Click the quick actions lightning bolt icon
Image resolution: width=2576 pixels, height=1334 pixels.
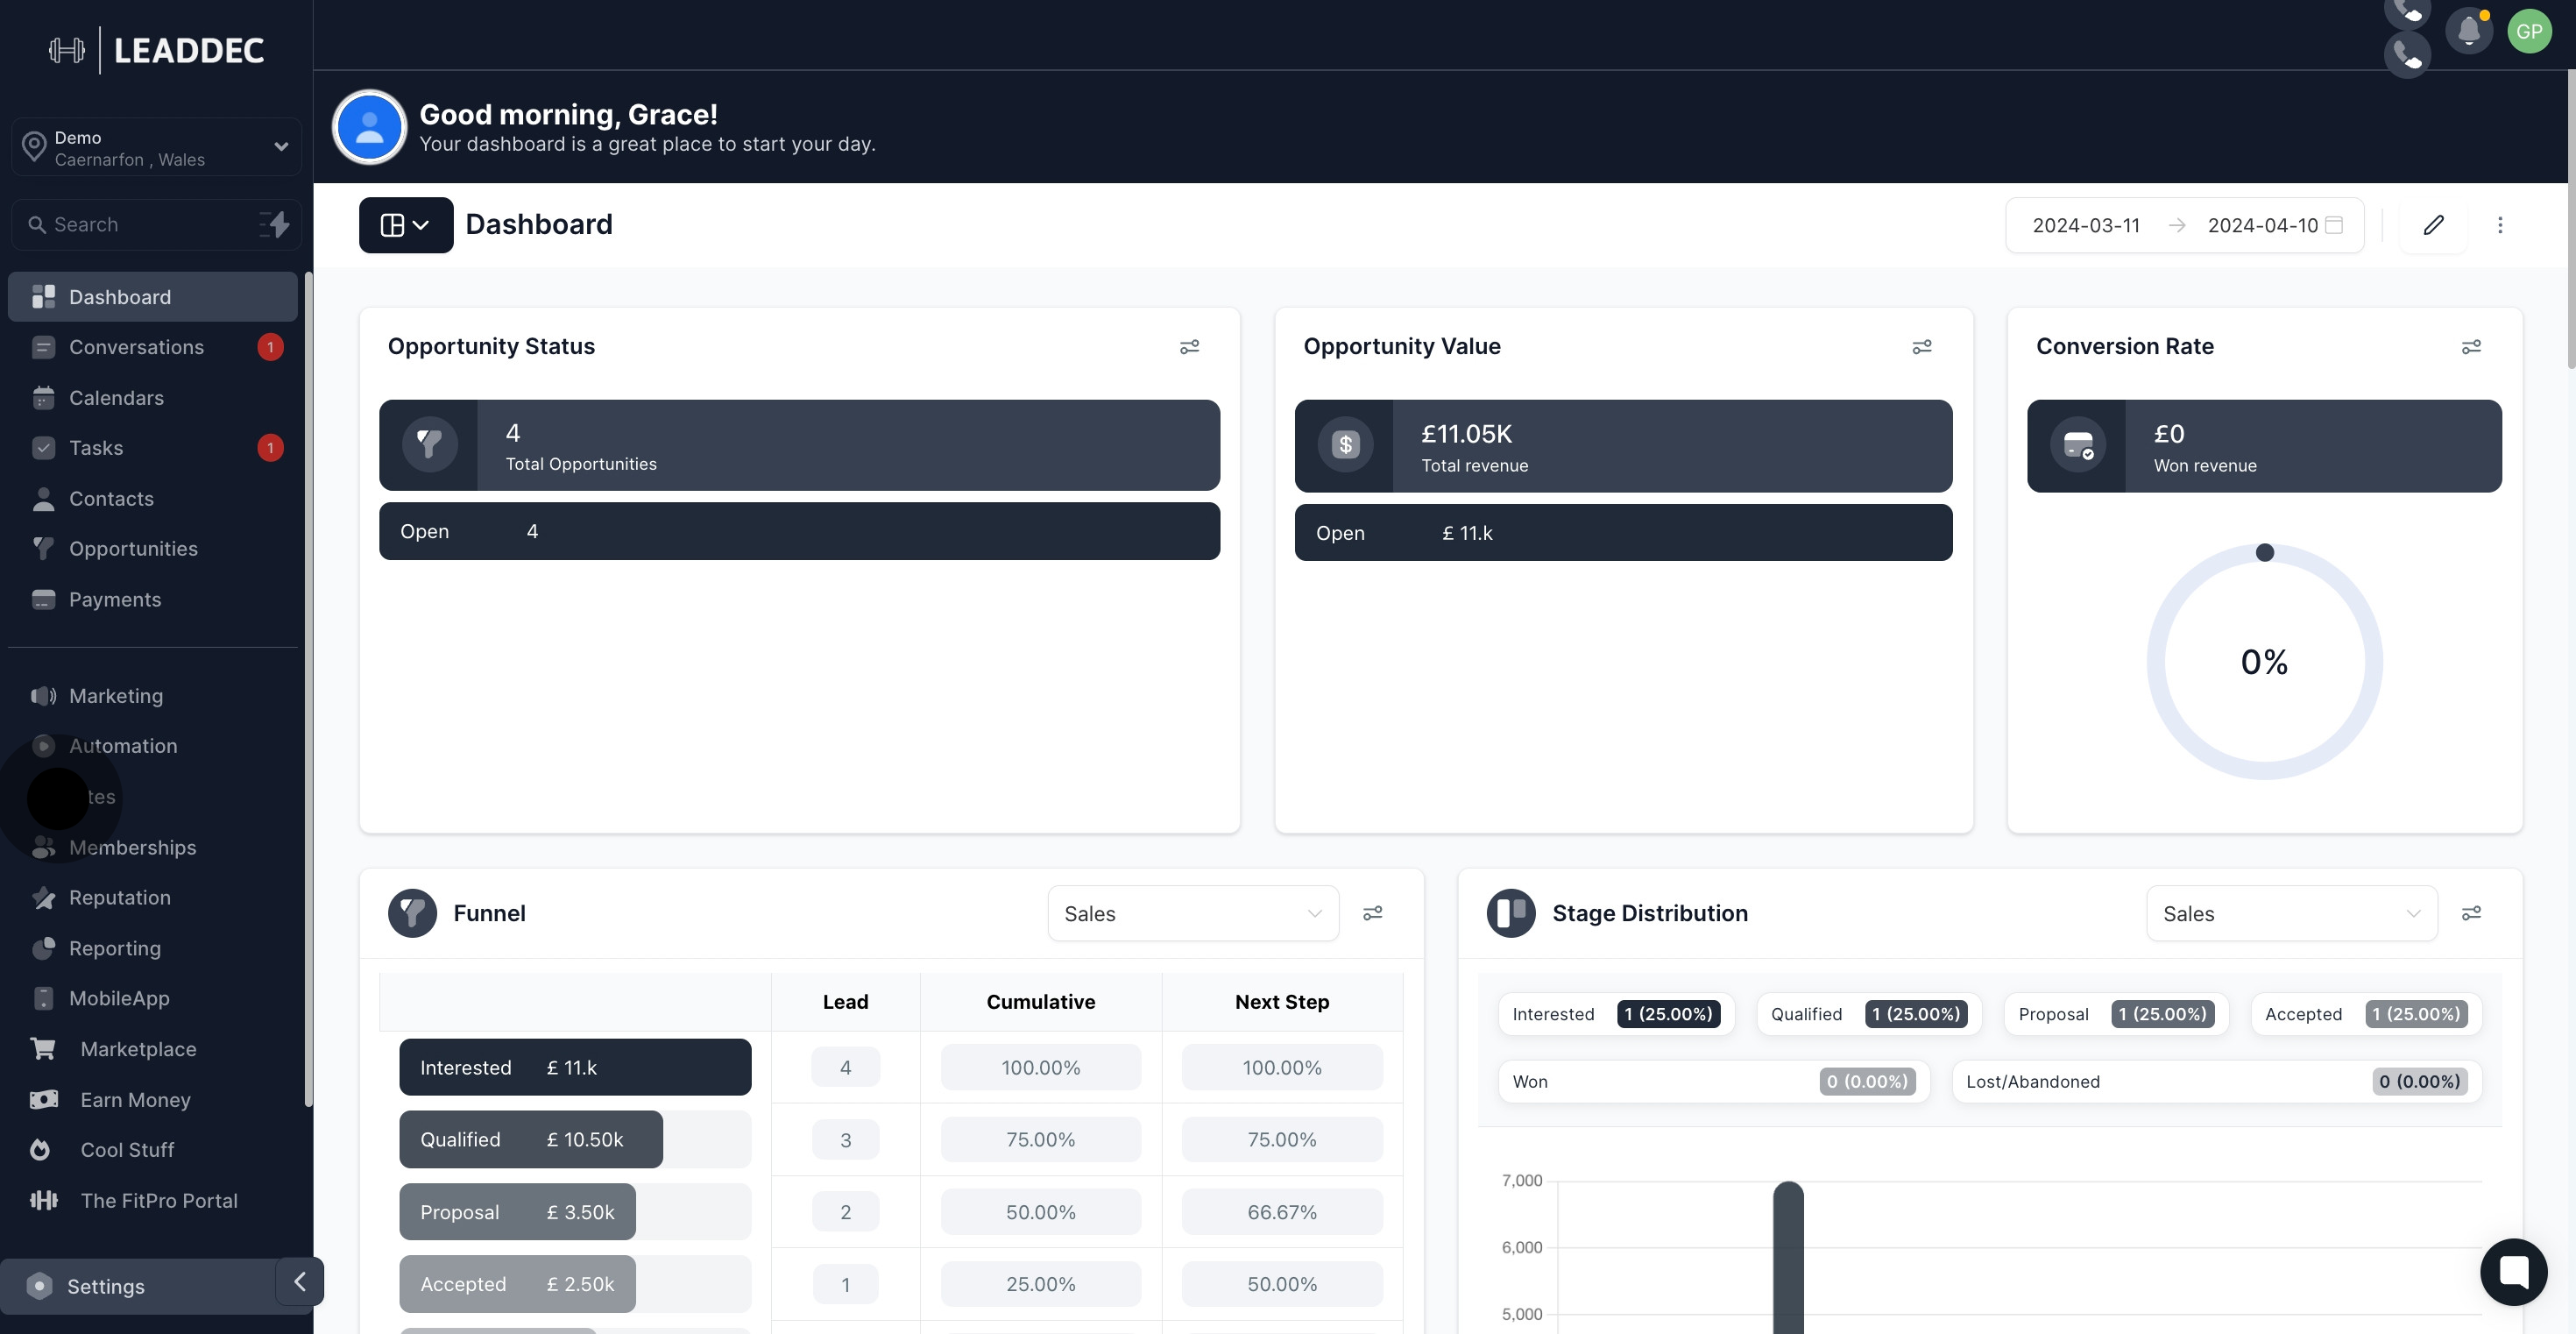275,224
